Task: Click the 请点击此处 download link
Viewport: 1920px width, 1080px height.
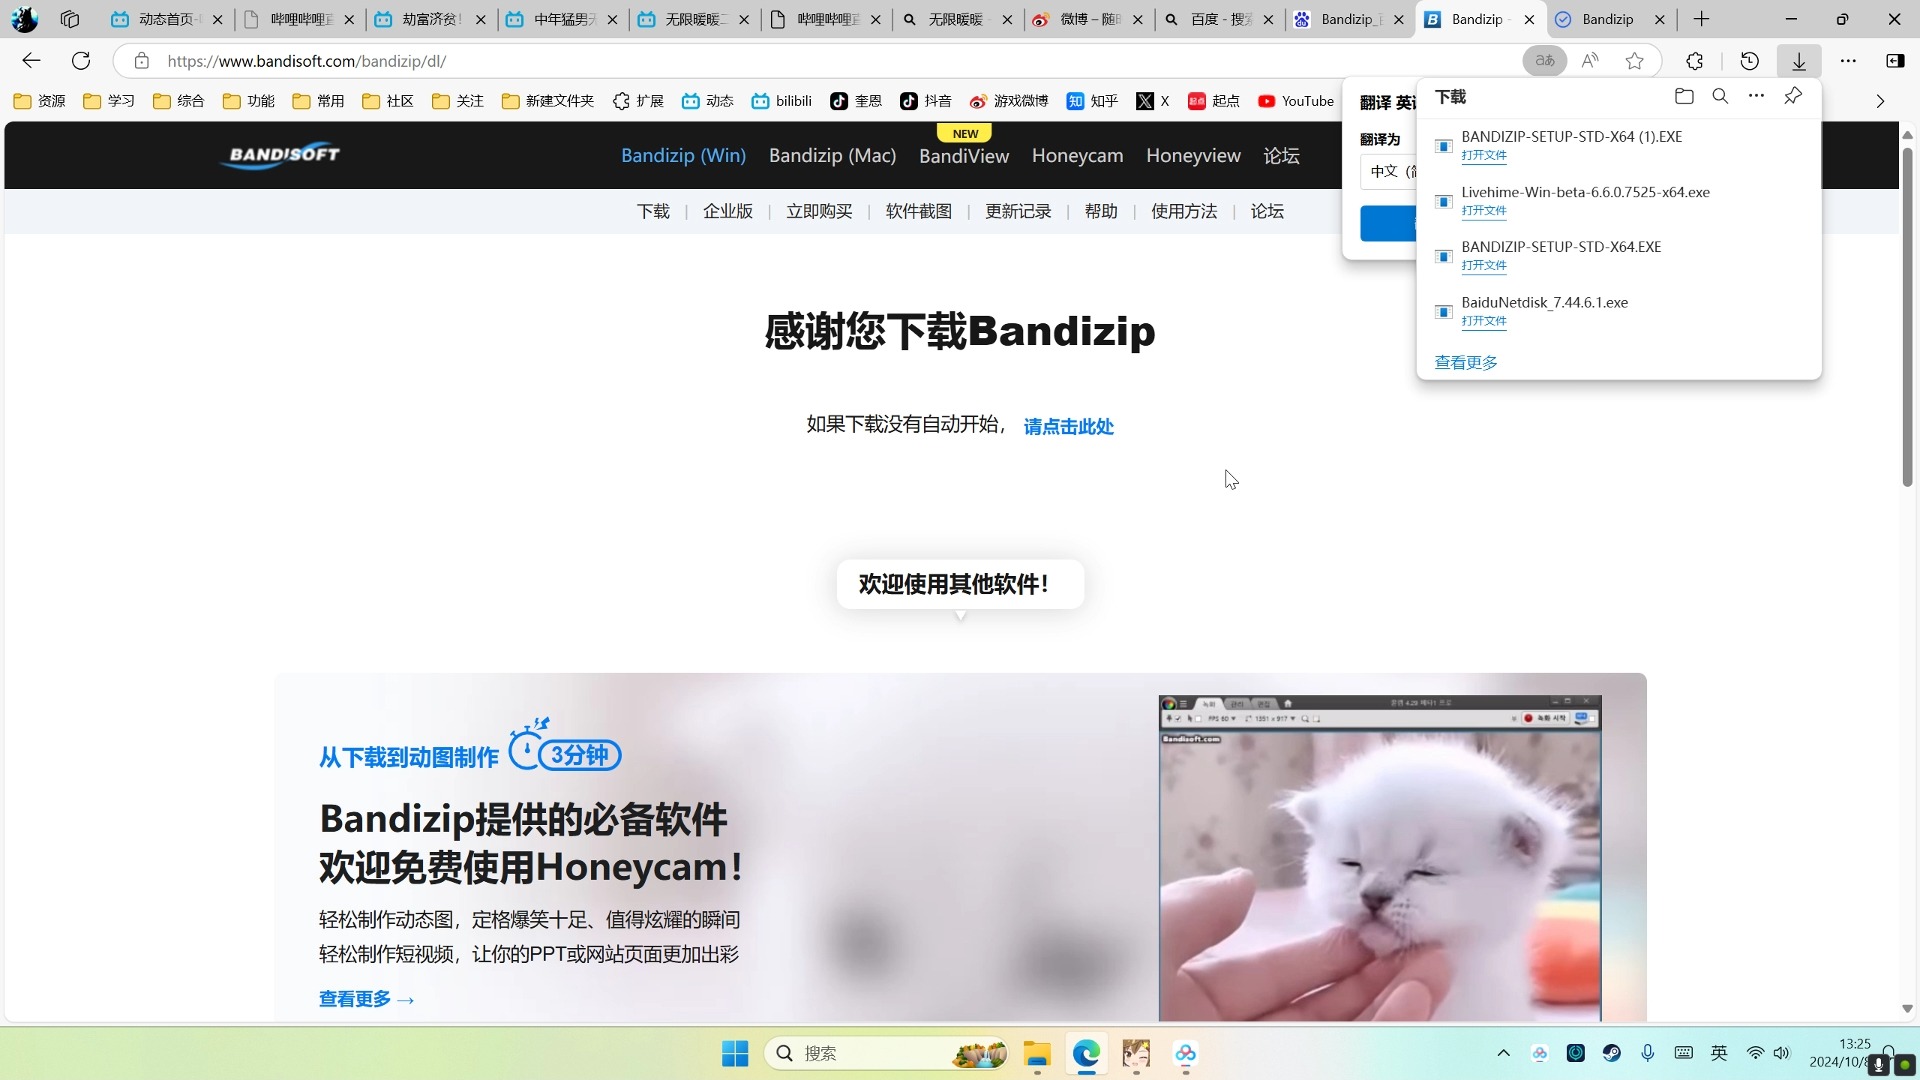Action: [1068, 426]
